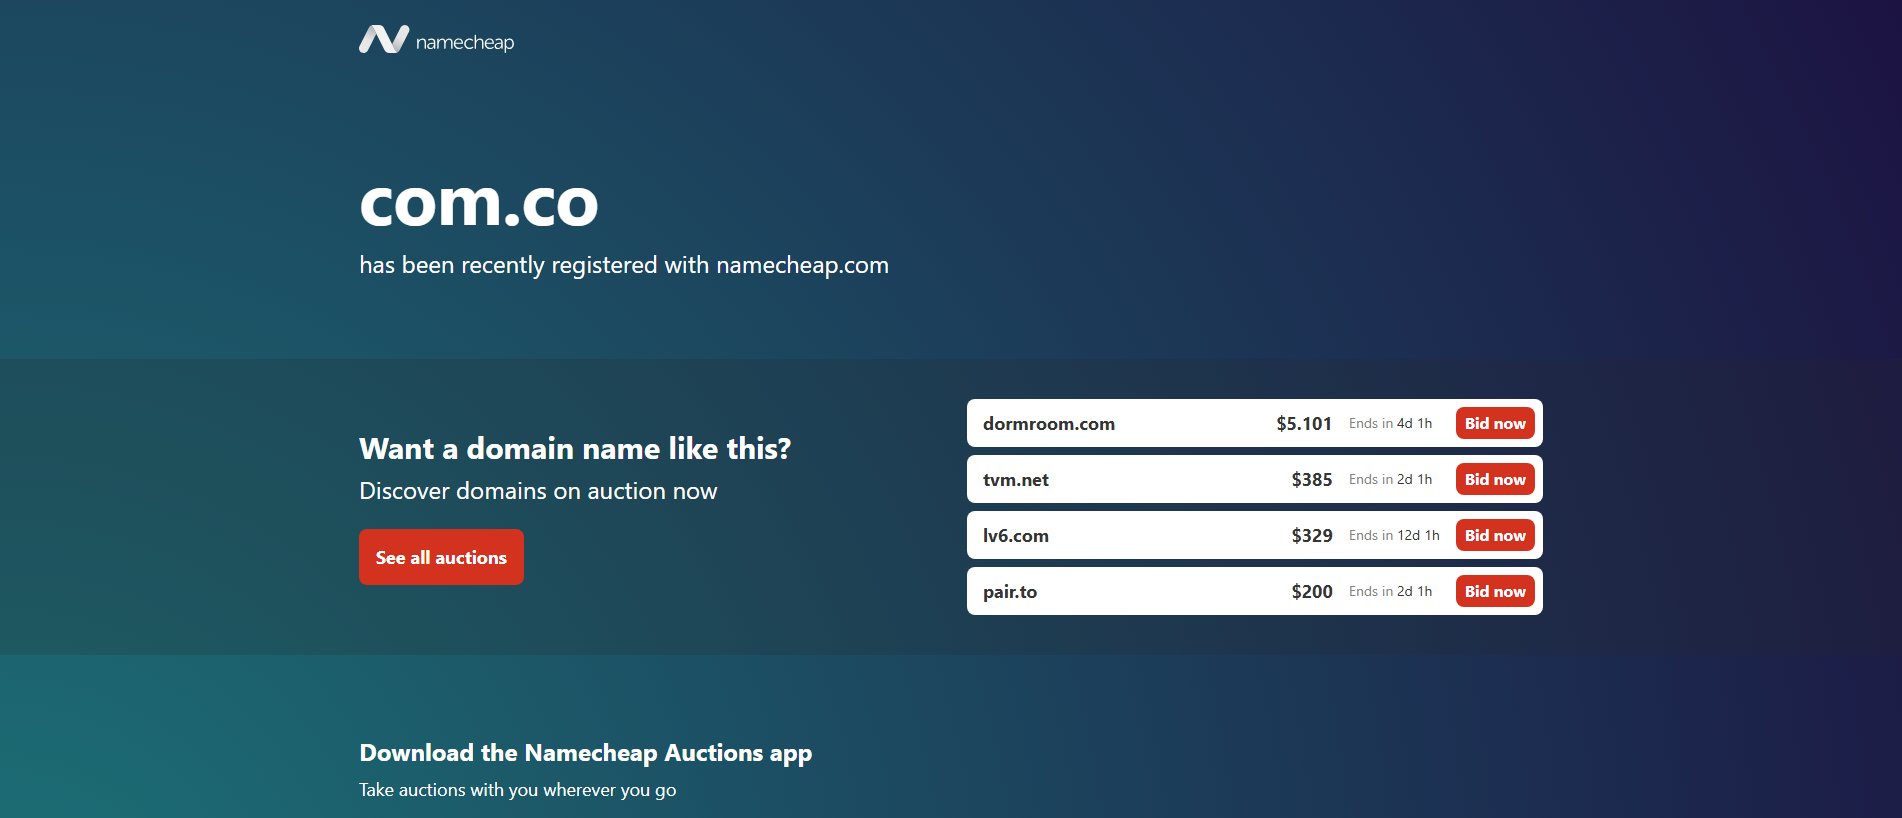Open the See all auctions button
The height and width of the screenshot is (818, 1902).
441,557
